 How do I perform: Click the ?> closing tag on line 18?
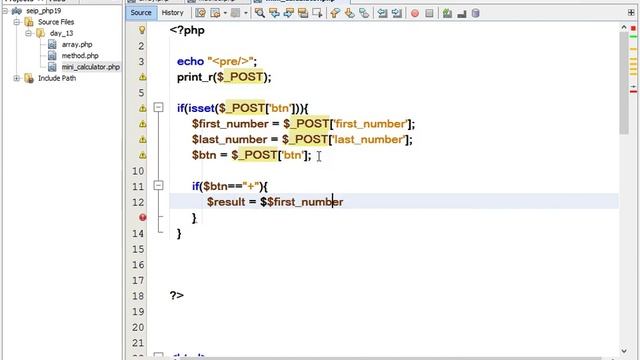tap(177, 296)
